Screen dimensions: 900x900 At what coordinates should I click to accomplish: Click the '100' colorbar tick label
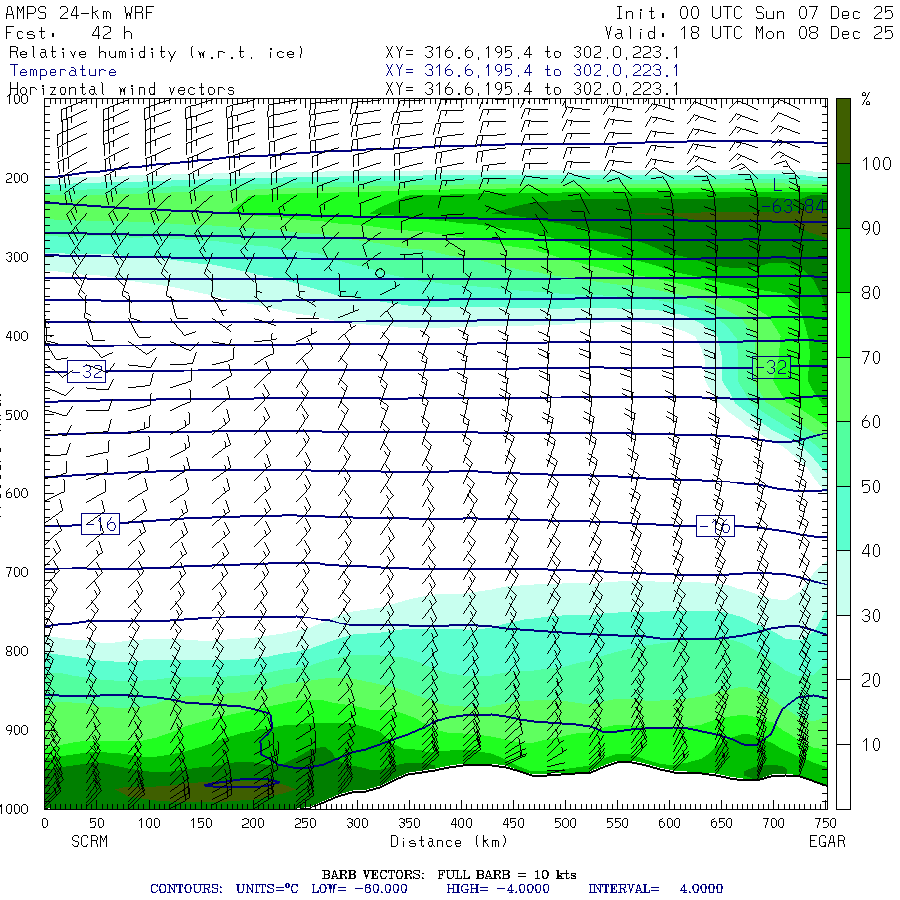pyautogui.click(x=876, y=164)
